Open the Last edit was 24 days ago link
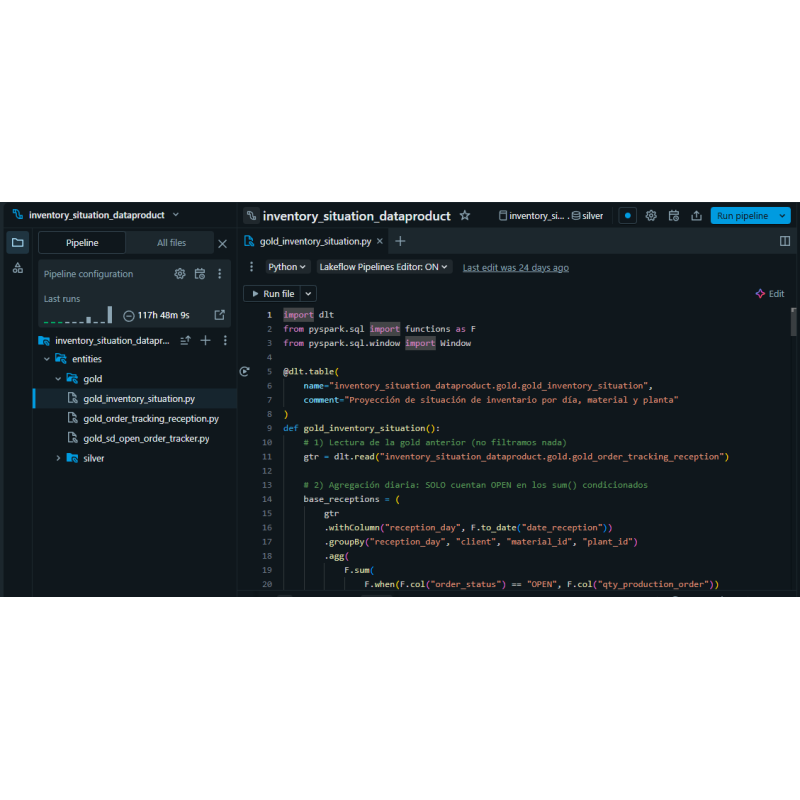 coord(515,266)
